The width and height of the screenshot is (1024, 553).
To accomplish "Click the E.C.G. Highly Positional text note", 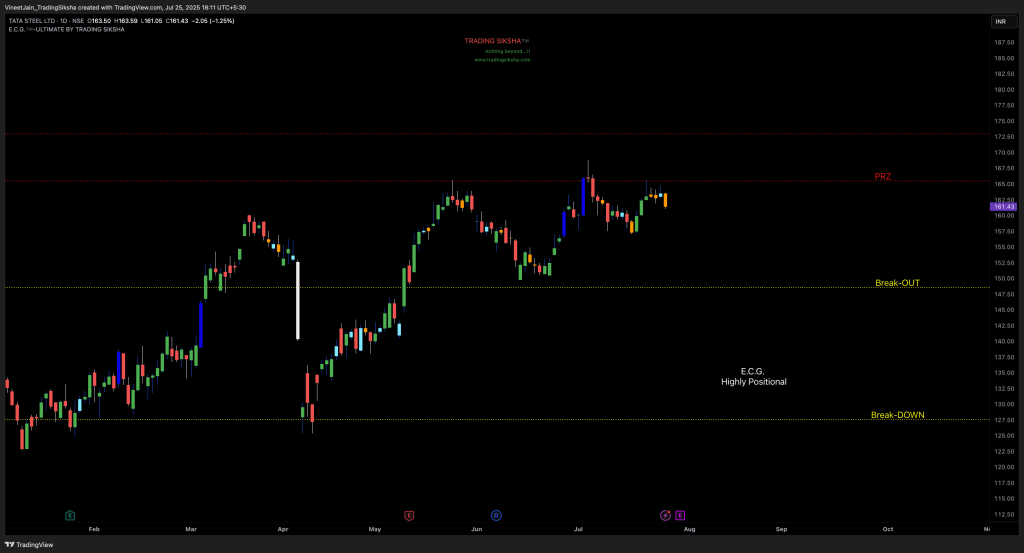I will [753, 376].
